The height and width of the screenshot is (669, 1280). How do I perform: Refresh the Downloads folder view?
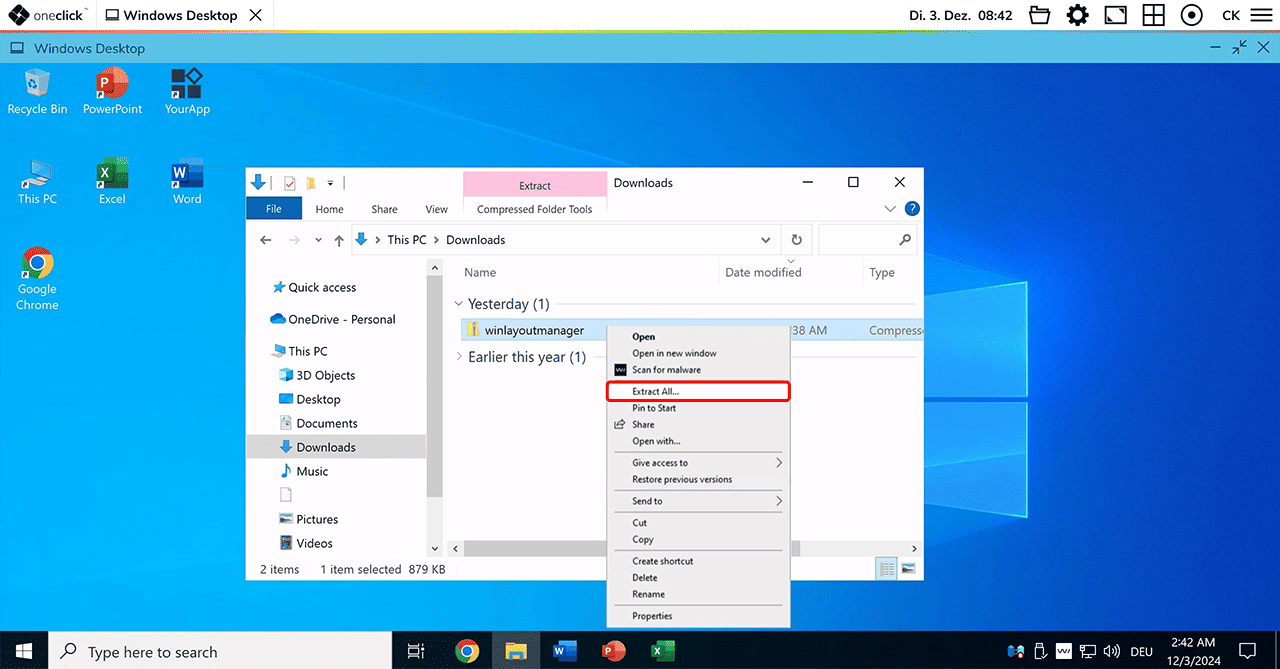coord(796,240)
